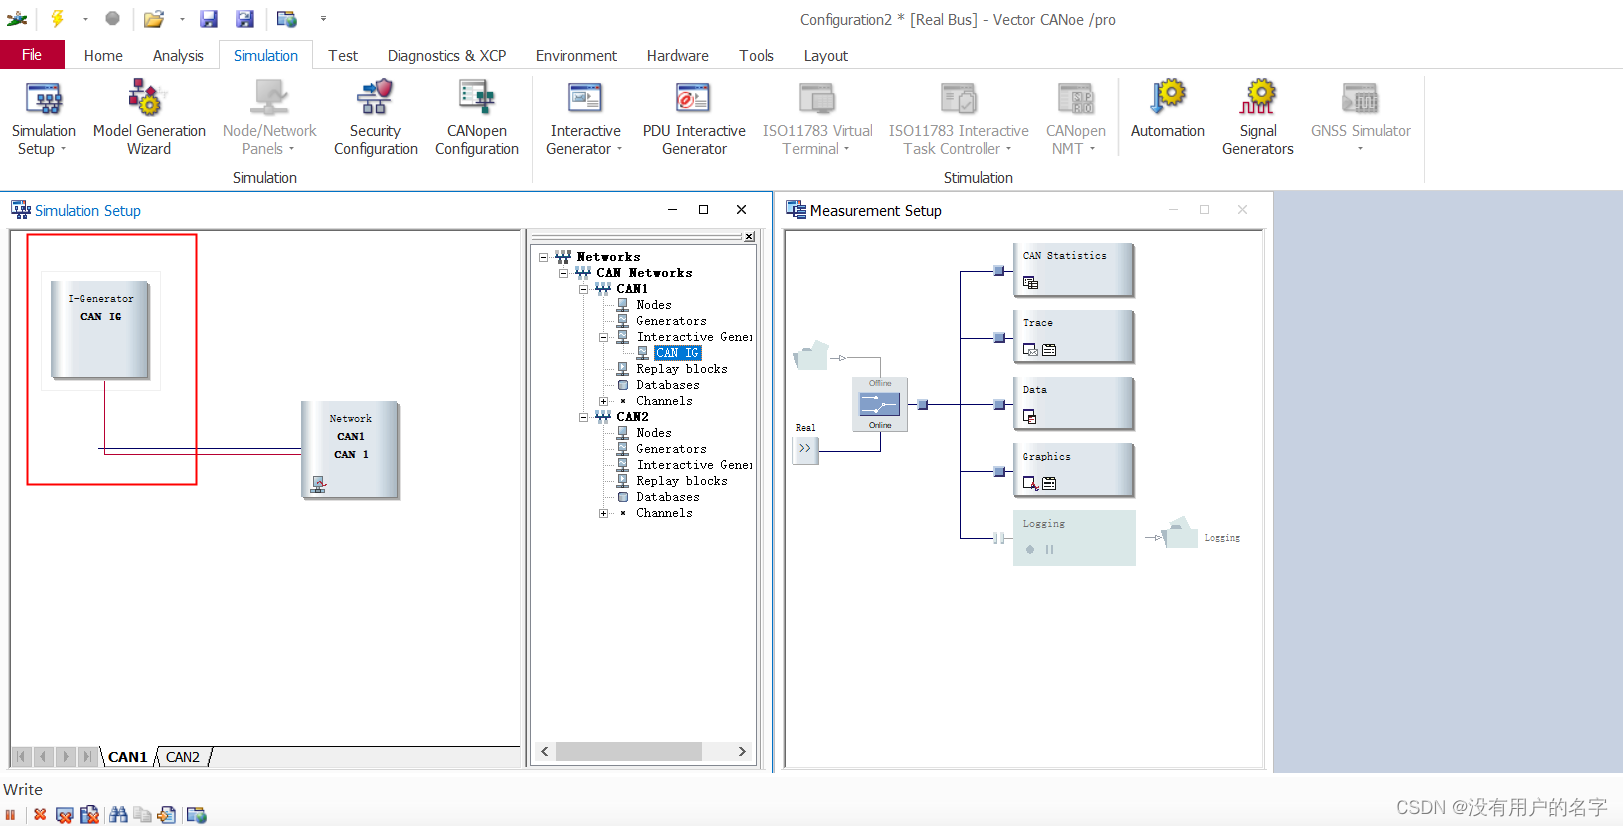The width and height of the screenshot is (1623, 826).
Task: Open the Hardware ribbon tab
Action: (677, 56)
